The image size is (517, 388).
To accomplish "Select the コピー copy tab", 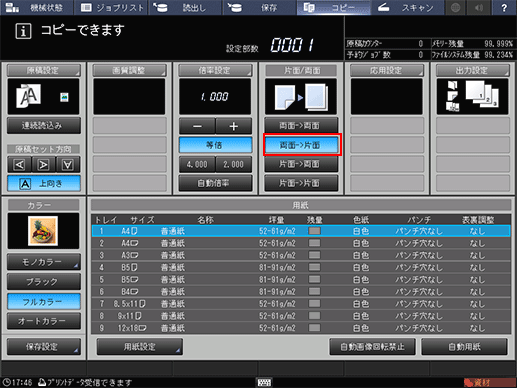I will coord(333,7).
